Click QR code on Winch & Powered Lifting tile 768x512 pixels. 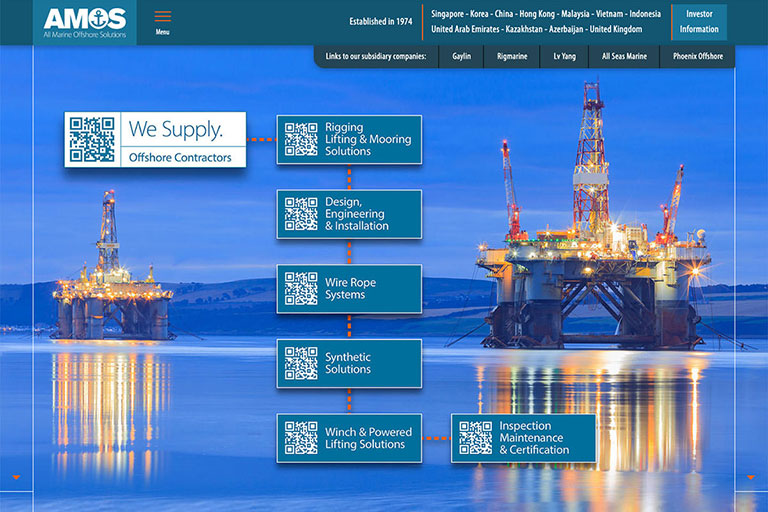tap(301, 438)
